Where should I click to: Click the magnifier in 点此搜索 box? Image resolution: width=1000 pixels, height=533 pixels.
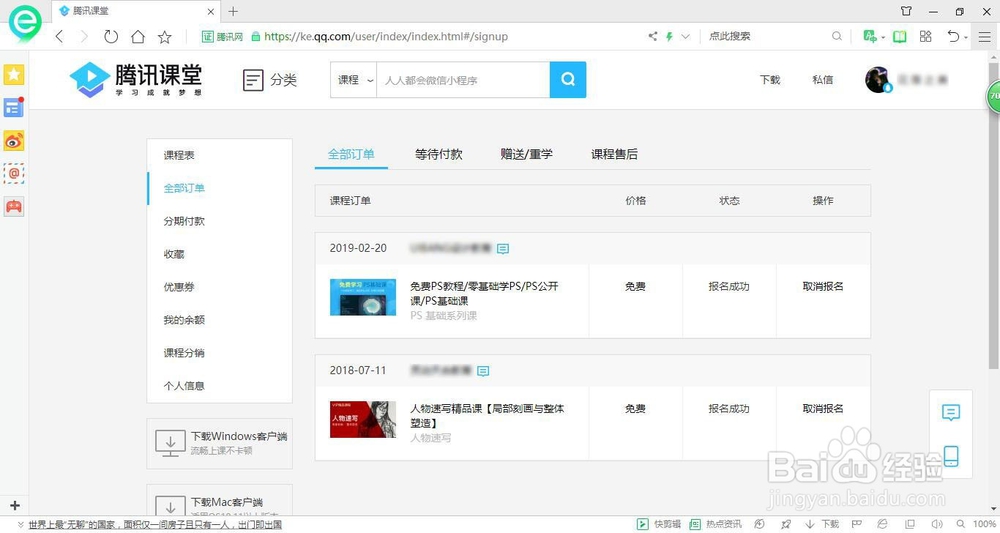837,36
